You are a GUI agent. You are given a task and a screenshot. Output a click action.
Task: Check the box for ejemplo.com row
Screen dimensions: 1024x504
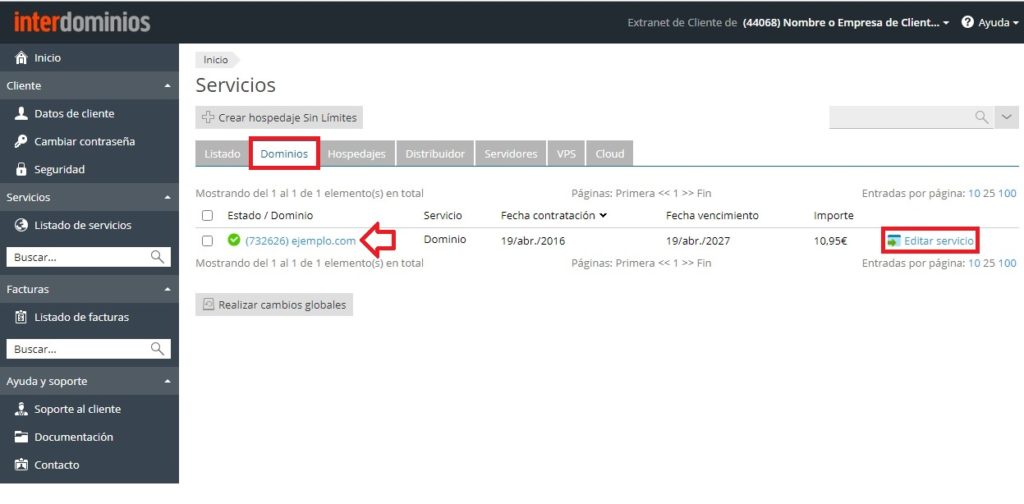[208, 241]
